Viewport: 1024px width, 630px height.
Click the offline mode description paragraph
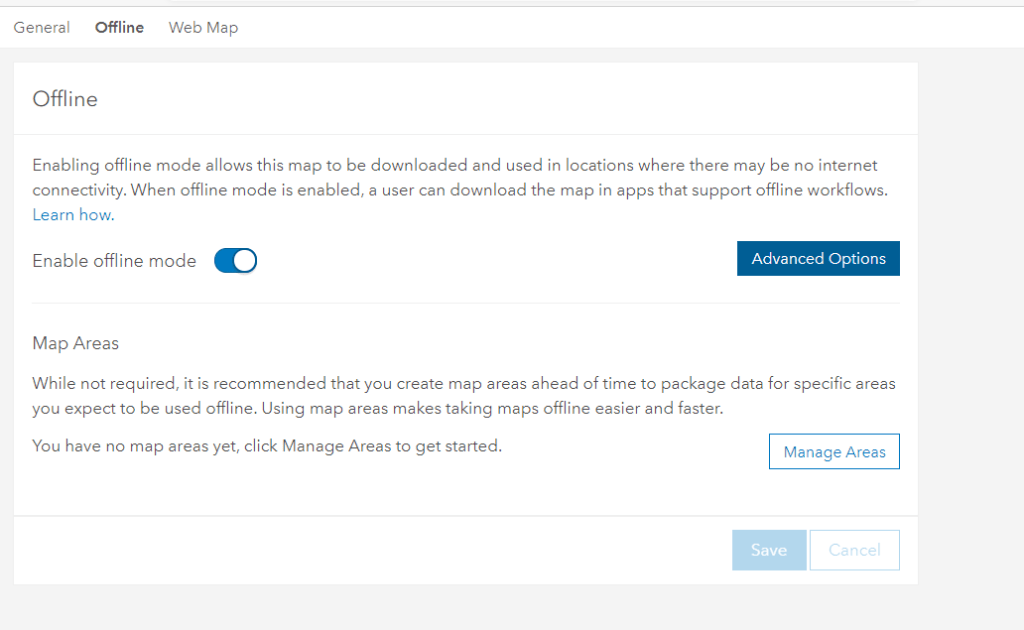click(x=460, y=177)
